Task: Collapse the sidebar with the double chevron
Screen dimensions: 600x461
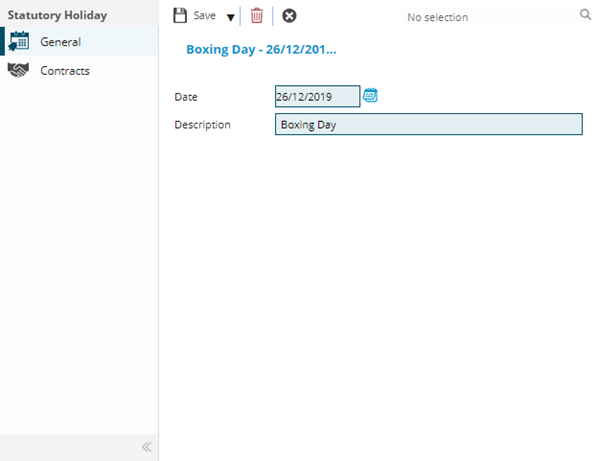Action: pyautogui.click(x=146, y=447)
